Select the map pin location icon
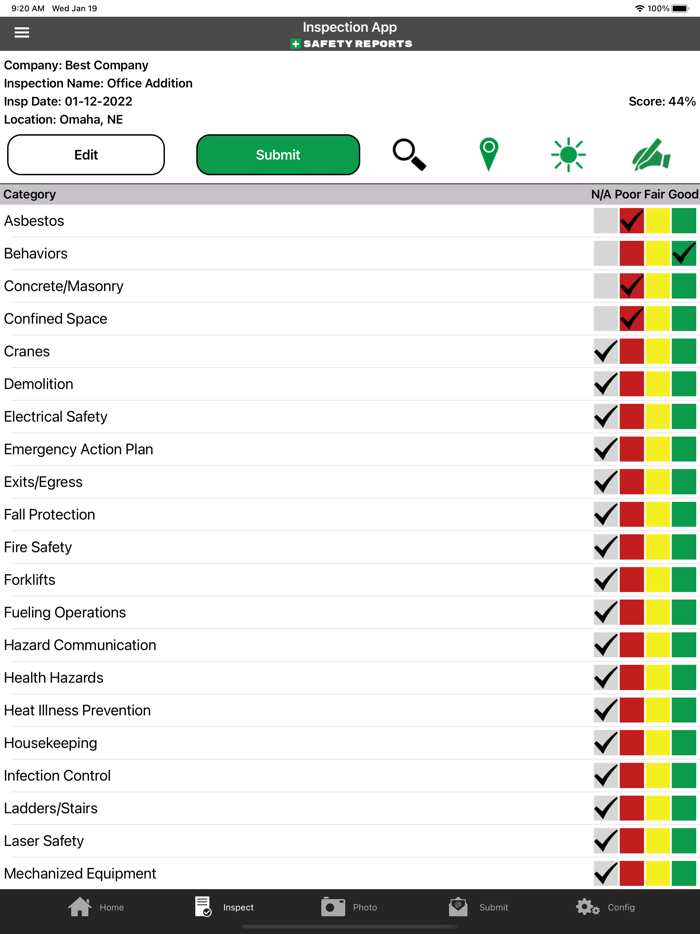This screenshot has height=934, width=700. [x=488, y=154]
